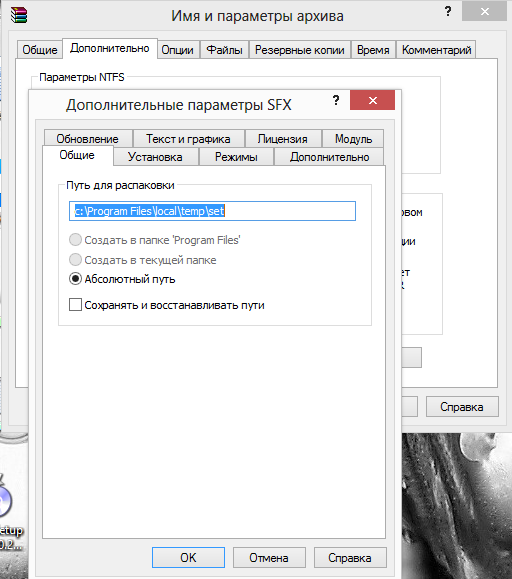Open the 'Комментарий' tab in archive dialog
Screen dimensions: 512x579
[436, 50]
